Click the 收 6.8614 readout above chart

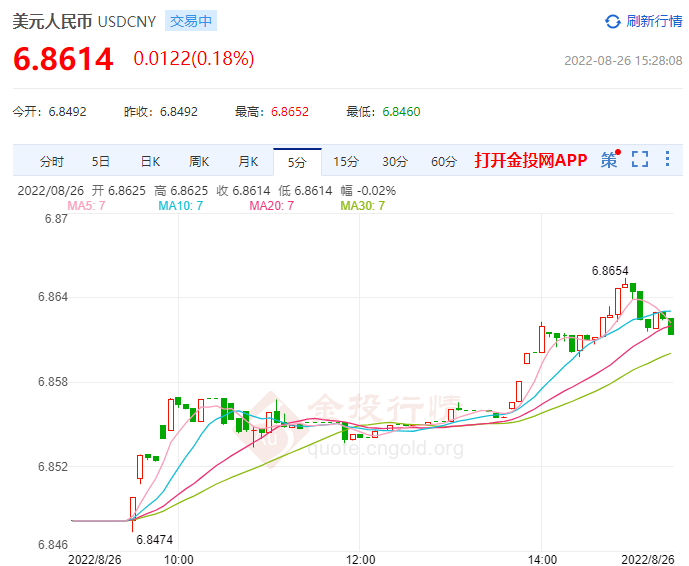243,191
